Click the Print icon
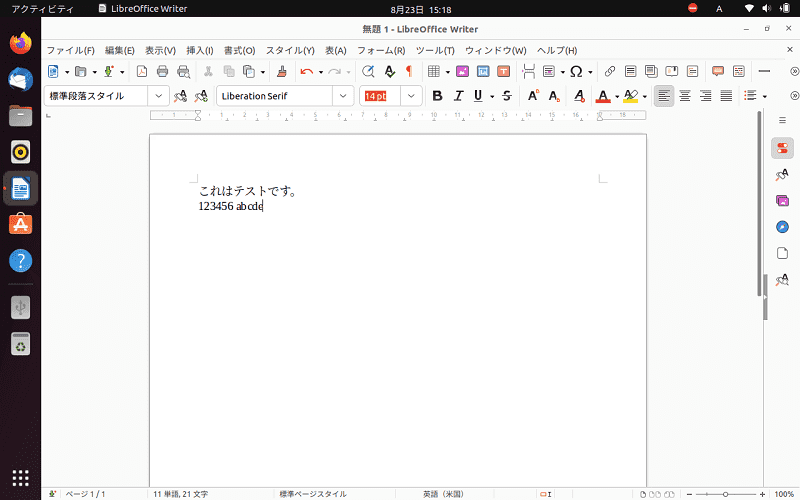800x500 pixels. [x=162, y=71]
